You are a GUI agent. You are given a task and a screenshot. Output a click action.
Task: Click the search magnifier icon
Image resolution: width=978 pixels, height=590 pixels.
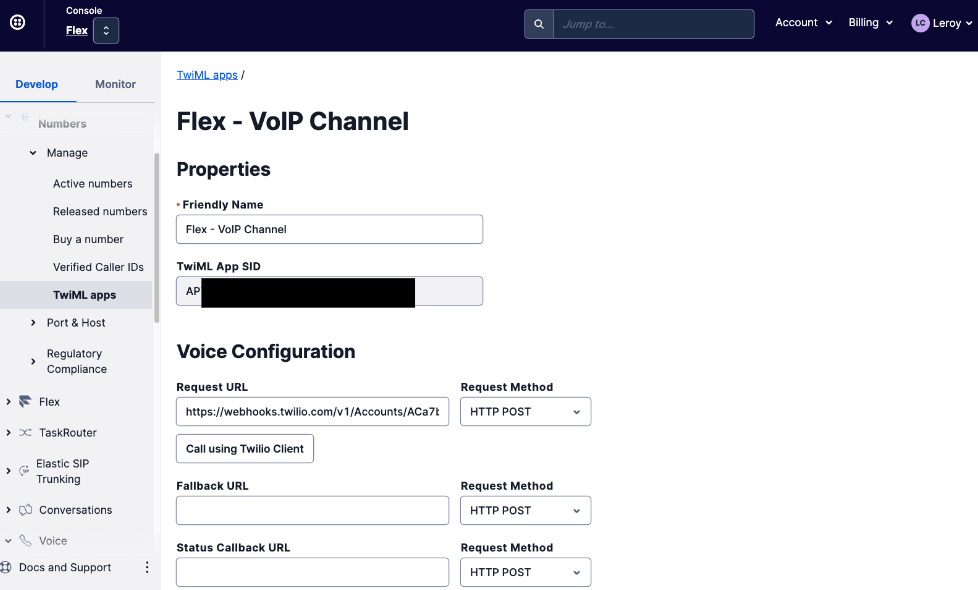point(539,24)
